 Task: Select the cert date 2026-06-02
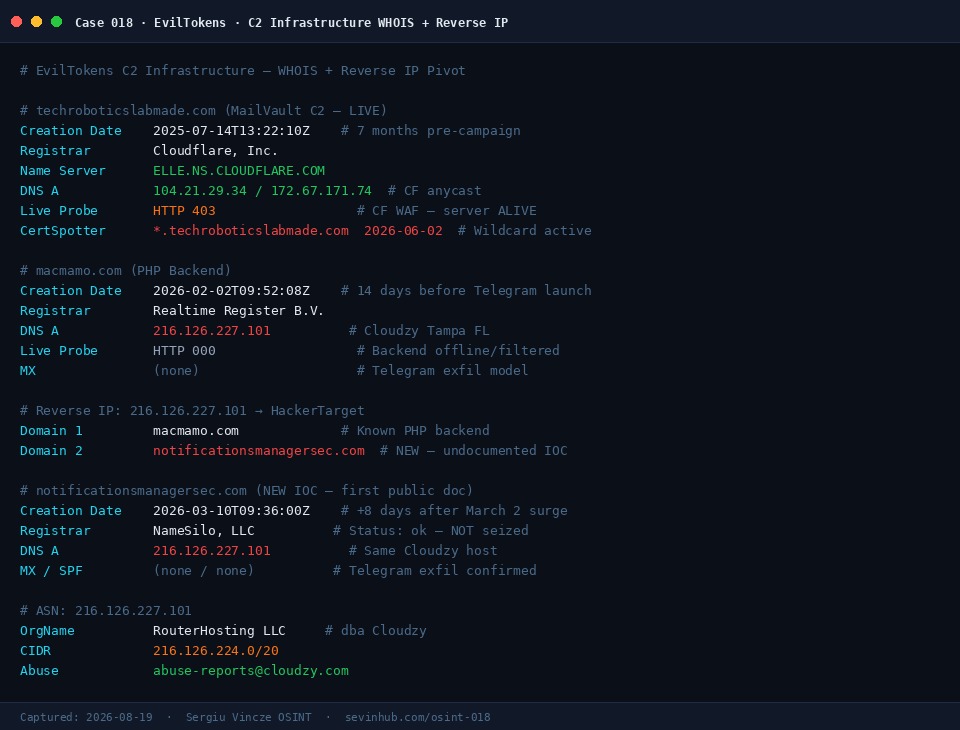[x=403, y=230]
